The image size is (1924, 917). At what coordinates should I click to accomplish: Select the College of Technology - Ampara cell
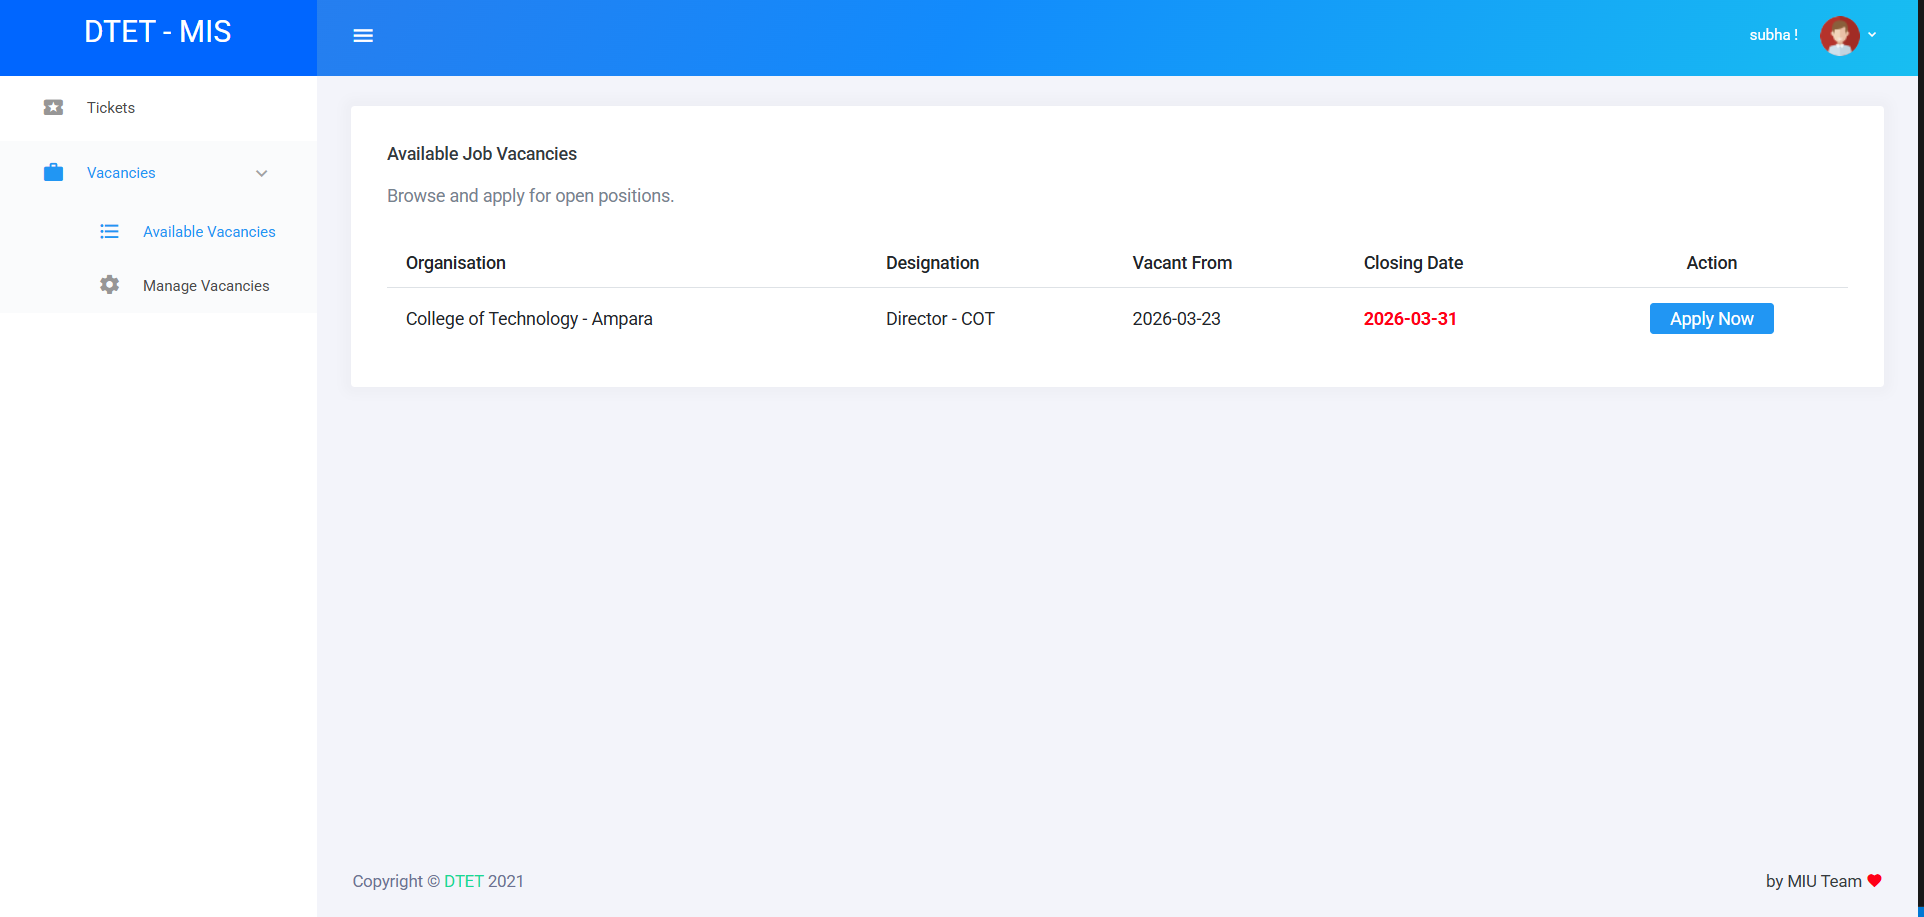(x=529, y=319)
